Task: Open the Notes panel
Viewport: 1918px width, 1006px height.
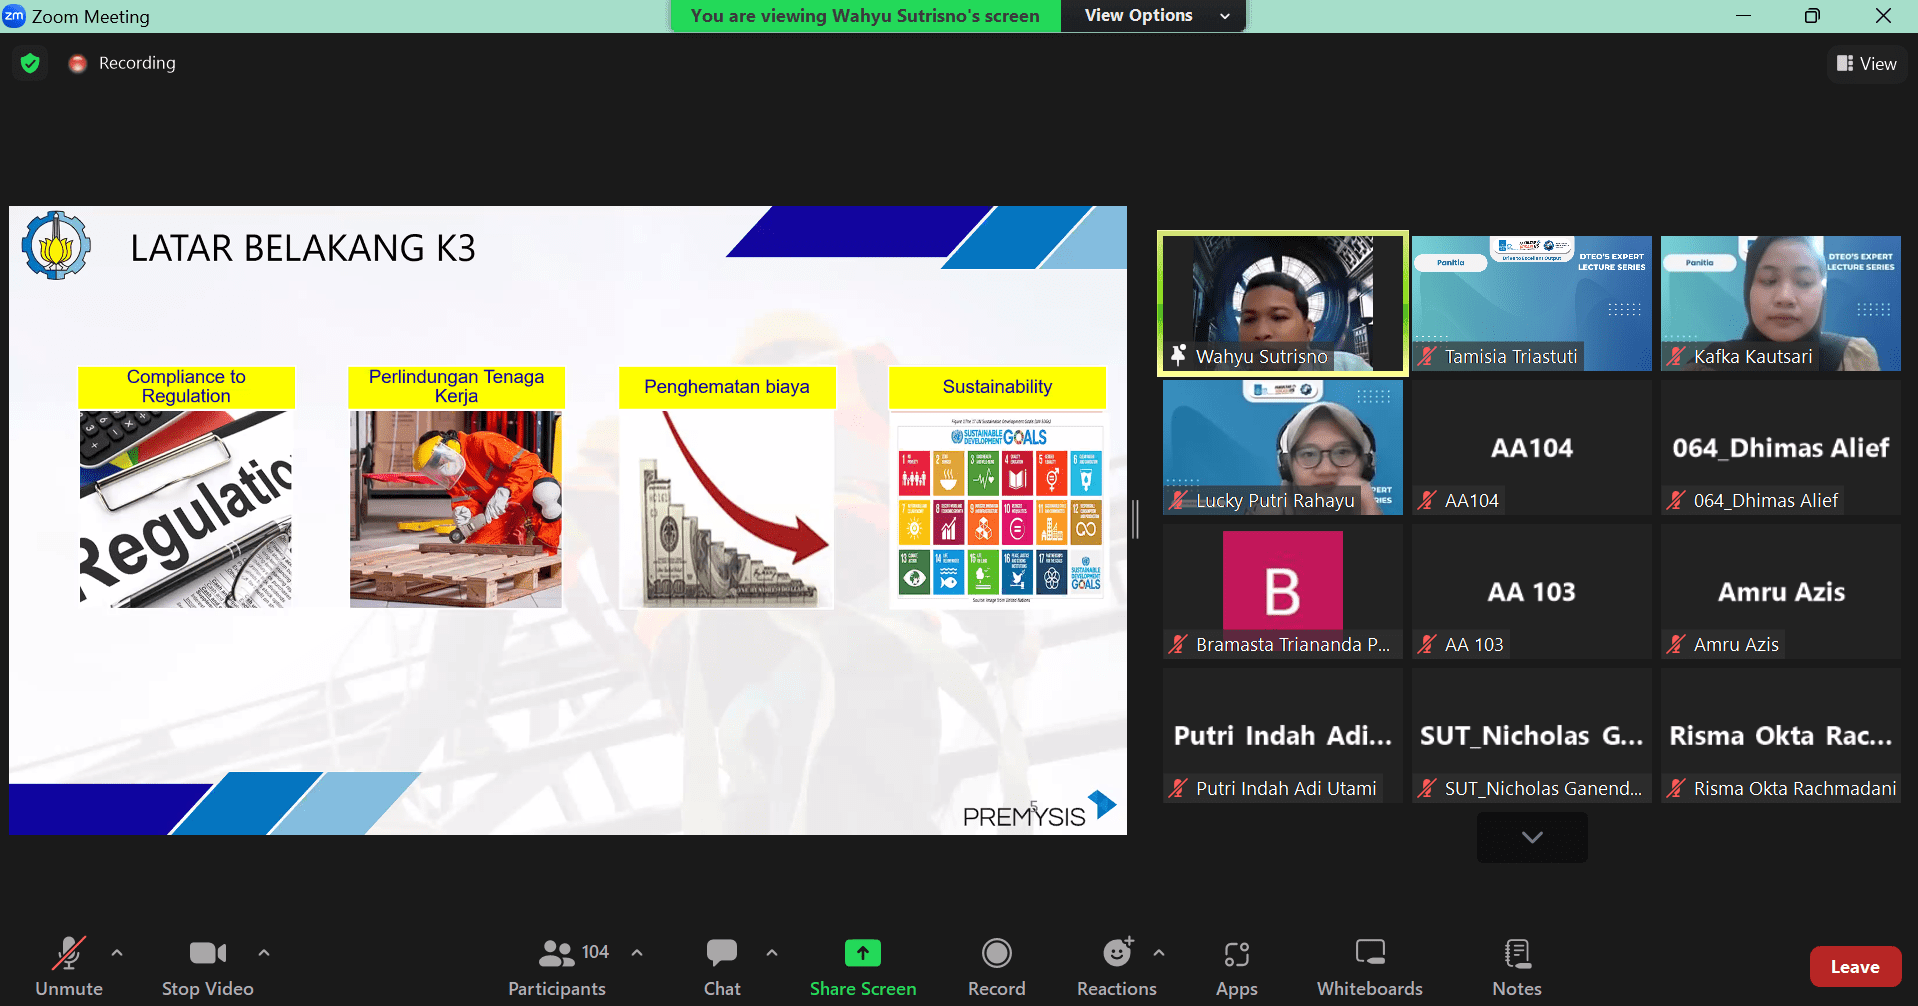Action: pos(1516,953)
